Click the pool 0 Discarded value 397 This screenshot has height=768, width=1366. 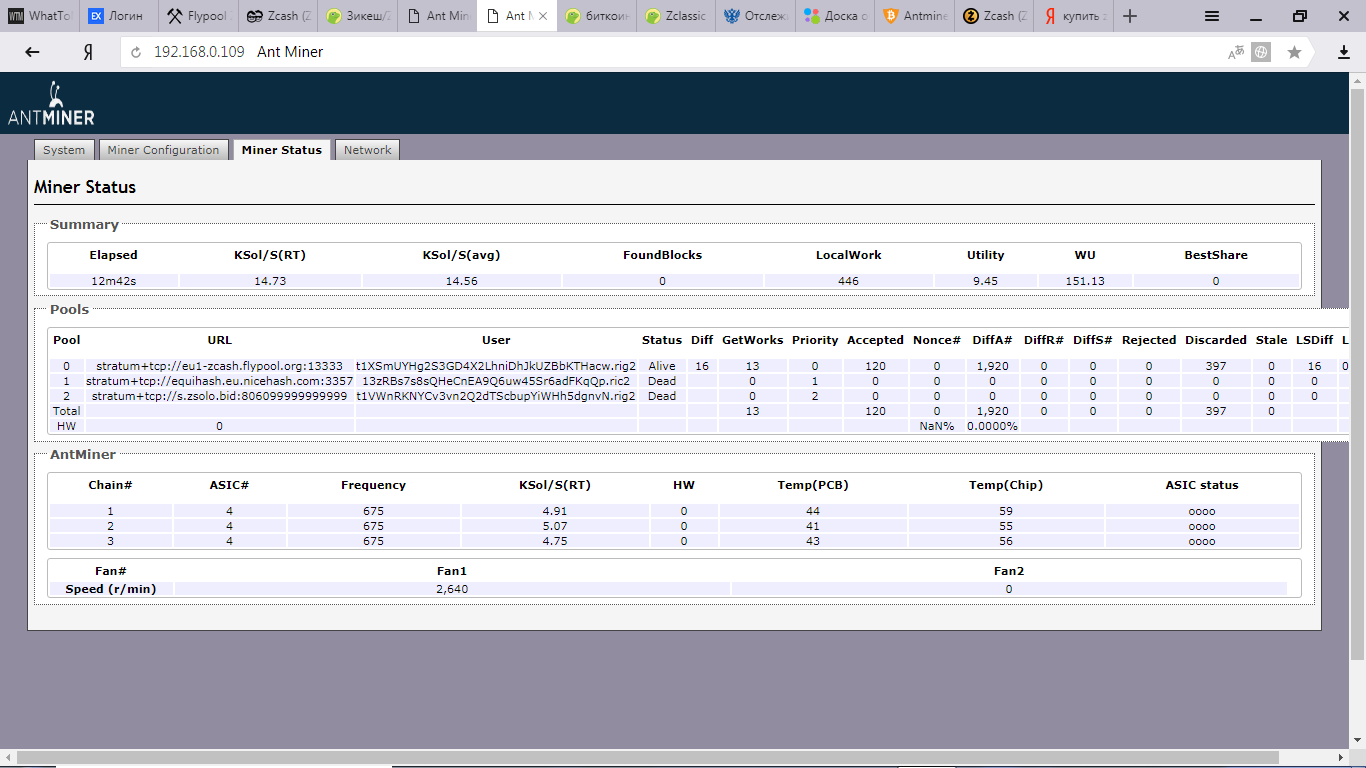coord(1216,366)
